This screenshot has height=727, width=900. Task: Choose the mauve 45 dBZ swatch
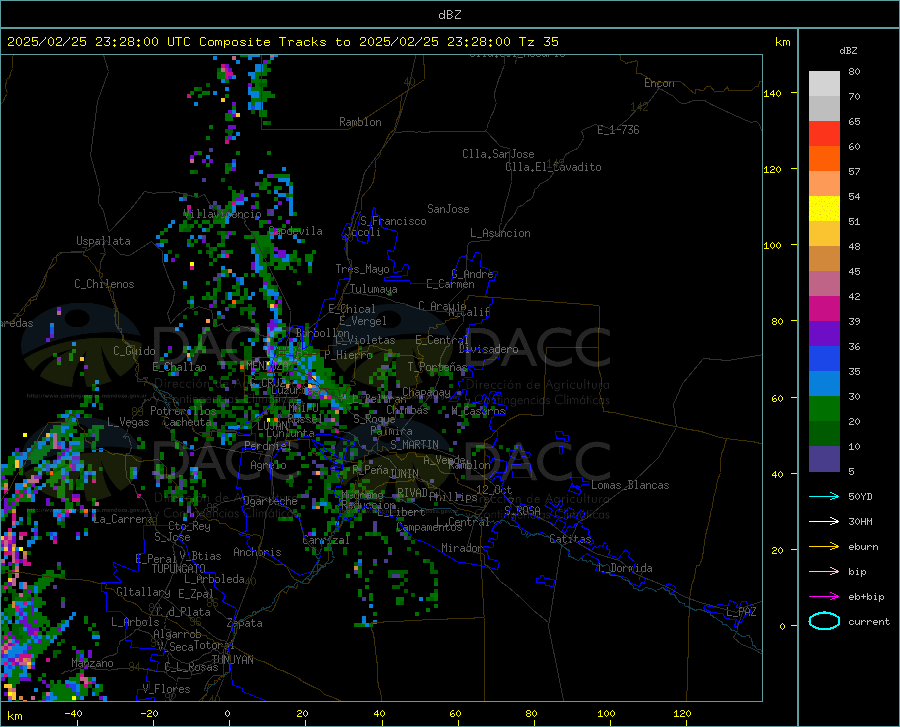824,284
